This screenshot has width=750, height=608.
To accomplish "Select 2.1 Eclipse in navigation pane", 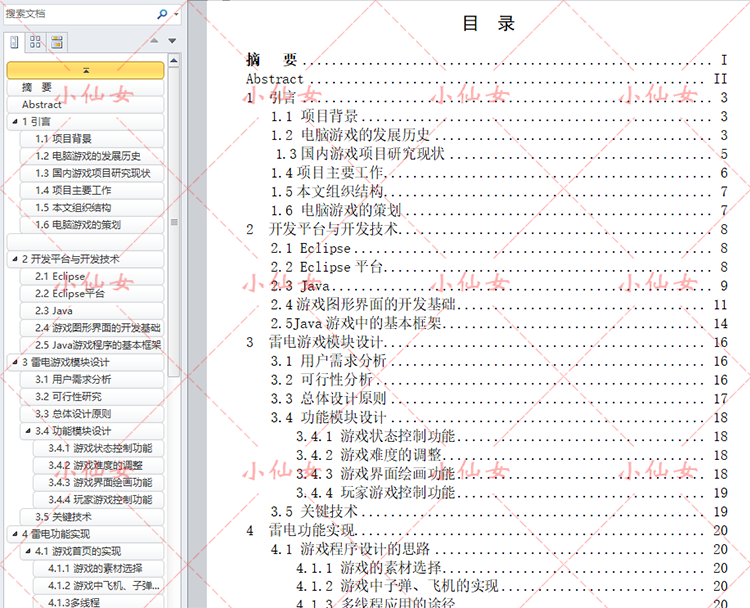I will 92,276.
